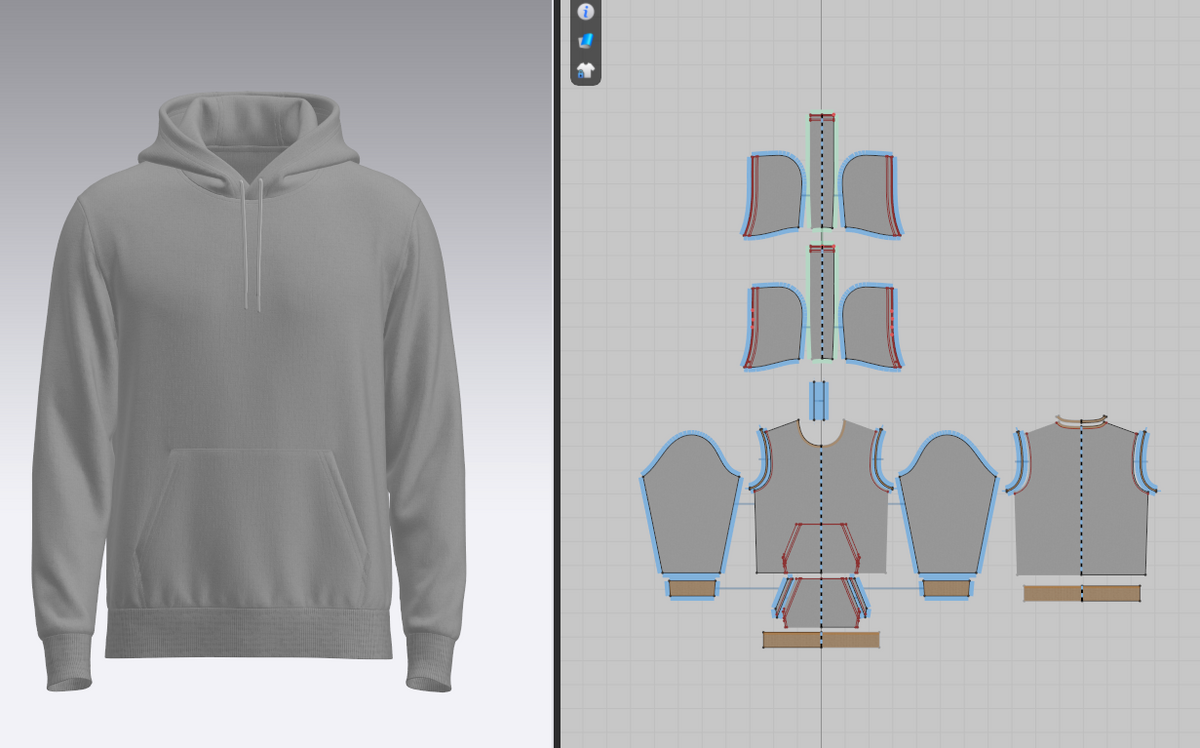The height and width of the screenshot is (748, 1200).
Task: Select the separate kangaroo pocket pattern piece
Action: click(821, 602)
